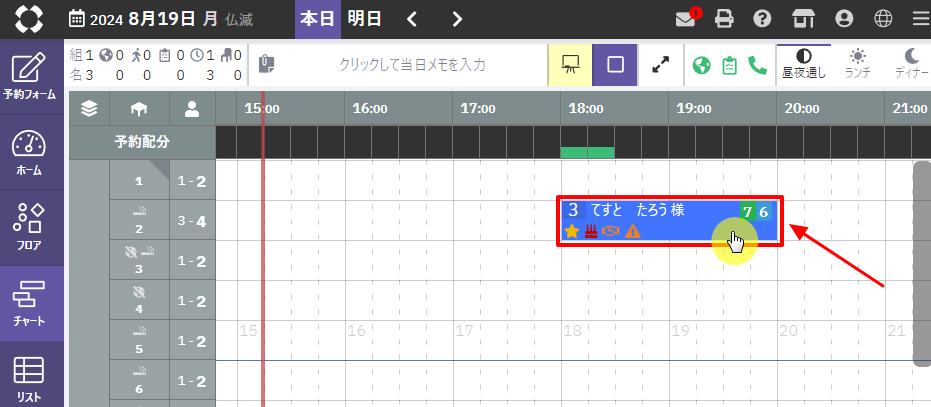931x407 pixels.
Task: Click the 15:00 time header
Action: (262, 109)
